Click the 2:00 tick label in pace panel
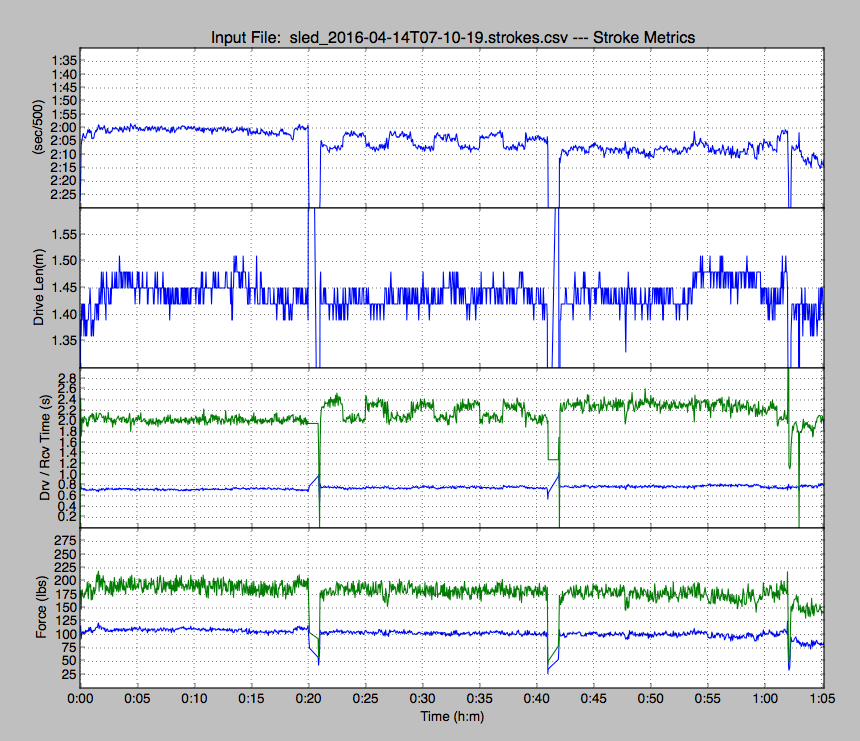Image resolution: width=860 pixels, height=741 pixels. click(x=62, y=128)
